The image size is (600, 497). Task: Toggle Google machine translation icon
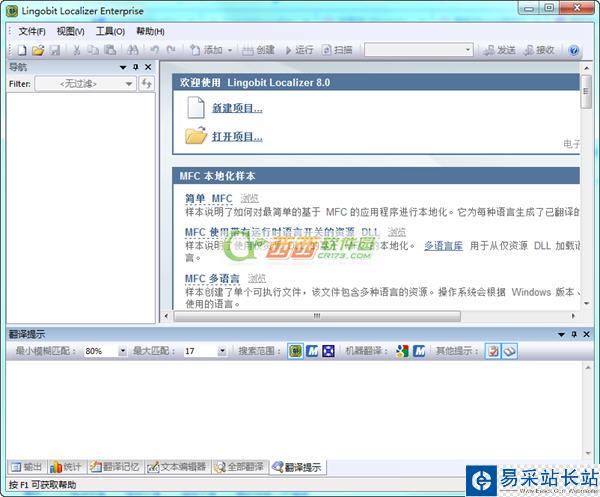402,351
